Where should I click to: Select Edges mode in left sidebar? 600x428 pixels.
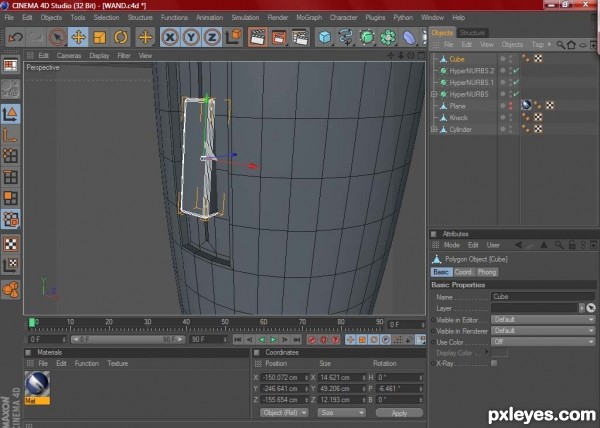coord(10,177)
